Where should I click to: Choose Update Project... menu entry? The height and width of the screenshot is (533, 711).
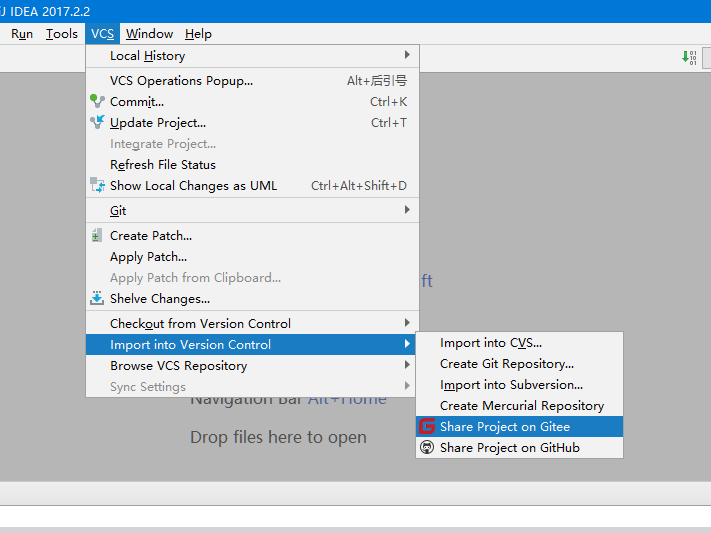pyautogui.click(x=252, y=122)
